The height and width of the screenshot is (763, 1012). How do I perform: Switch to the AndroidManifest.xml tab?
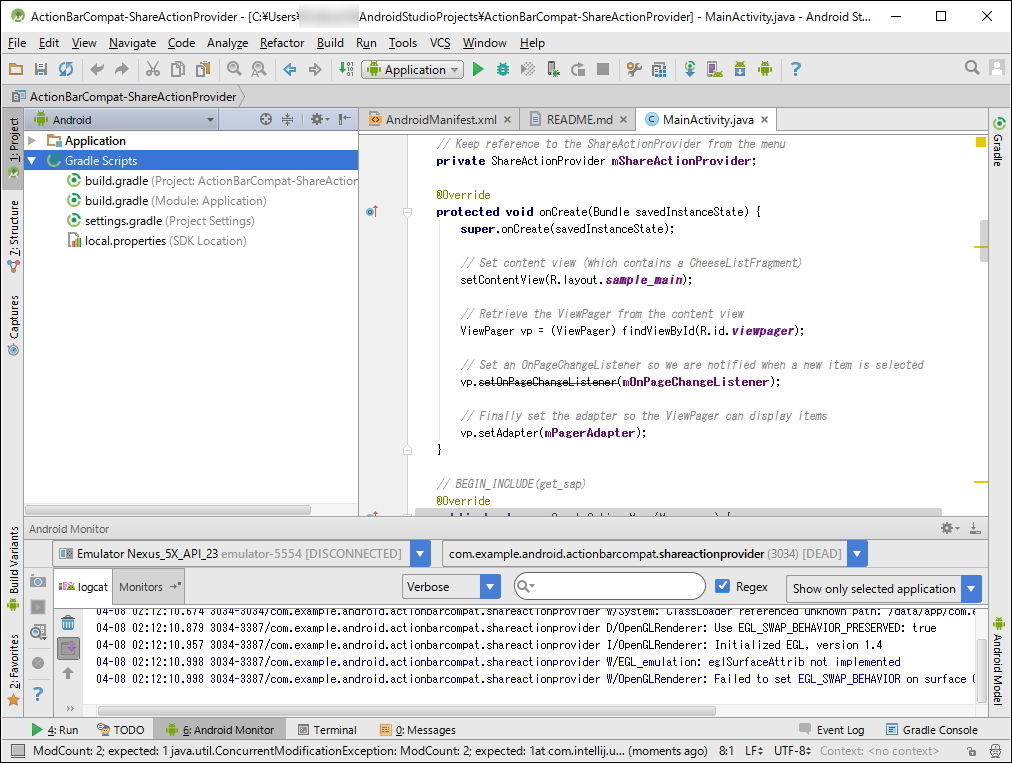tap(440, 120)
